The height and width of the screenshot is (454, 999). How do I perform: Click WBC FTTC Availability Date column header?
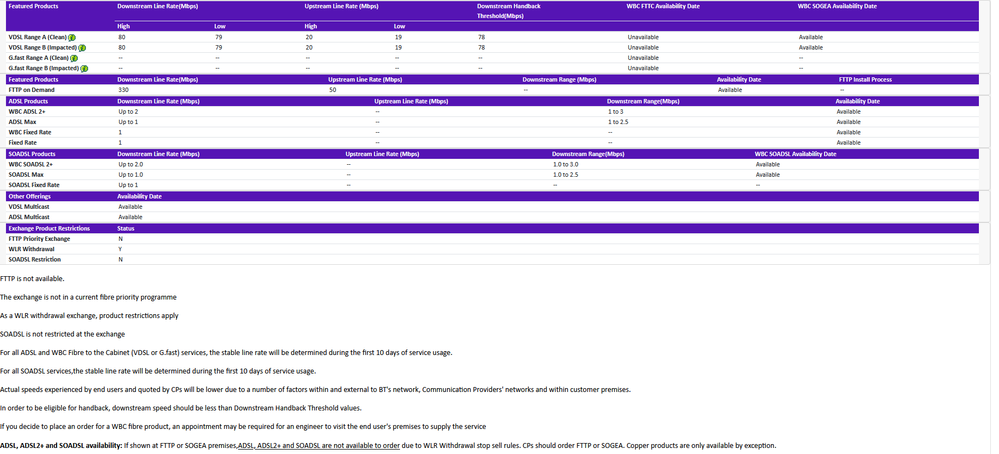(663, 6)
